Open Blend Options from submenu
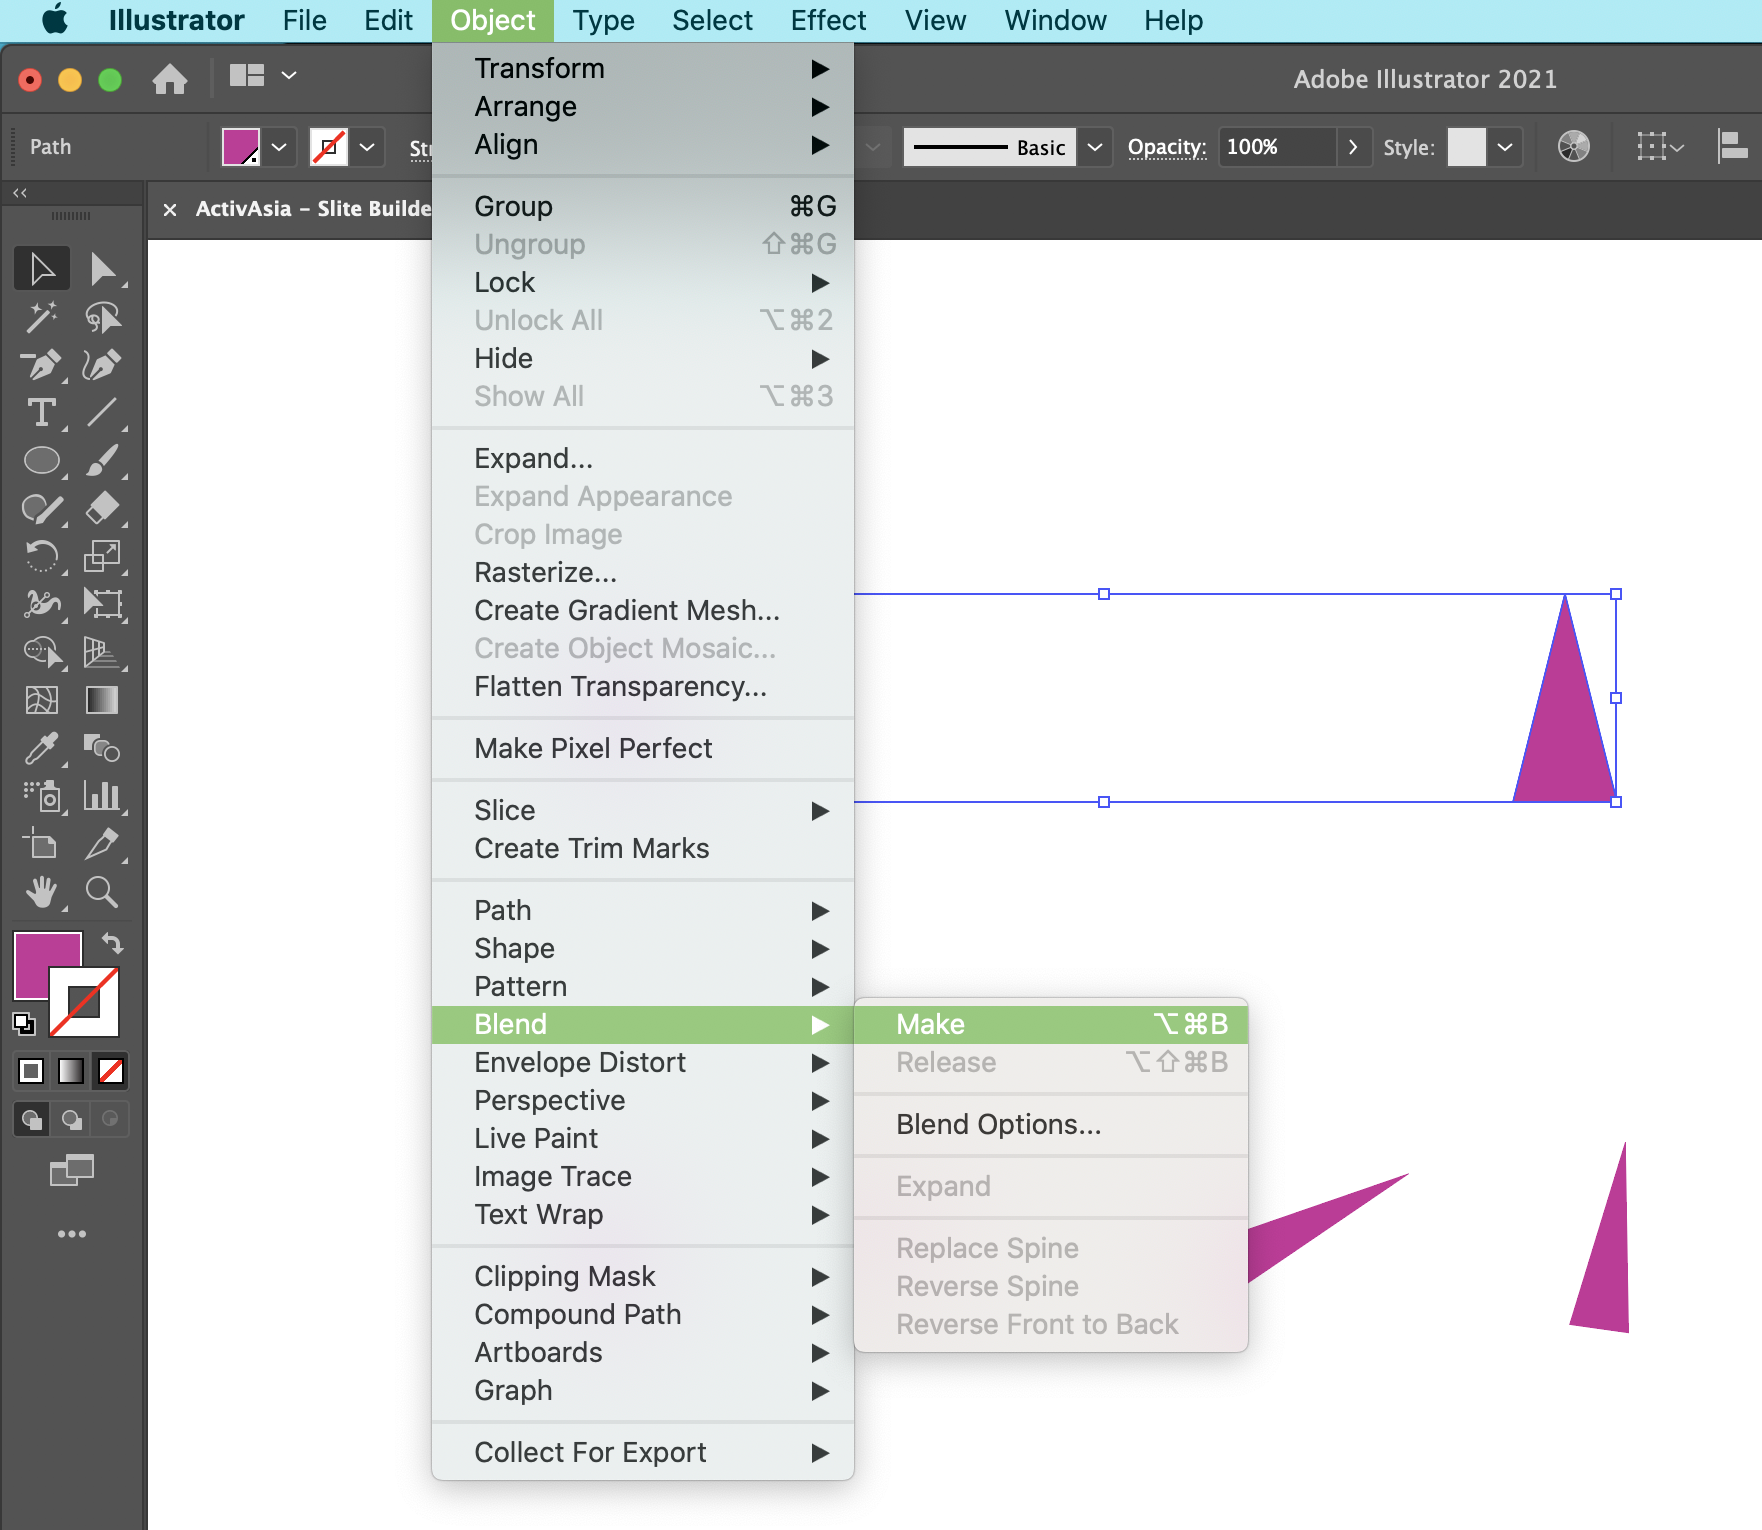 coord(1051,1124)
